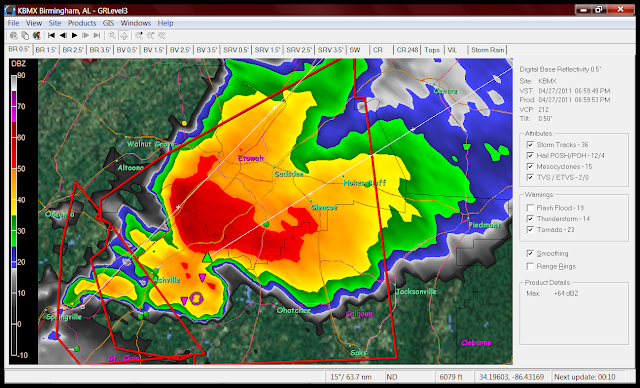Jump to last frame of loop
Image resolution: width=640 pixels, height=388 pixels.
[97, 35]
